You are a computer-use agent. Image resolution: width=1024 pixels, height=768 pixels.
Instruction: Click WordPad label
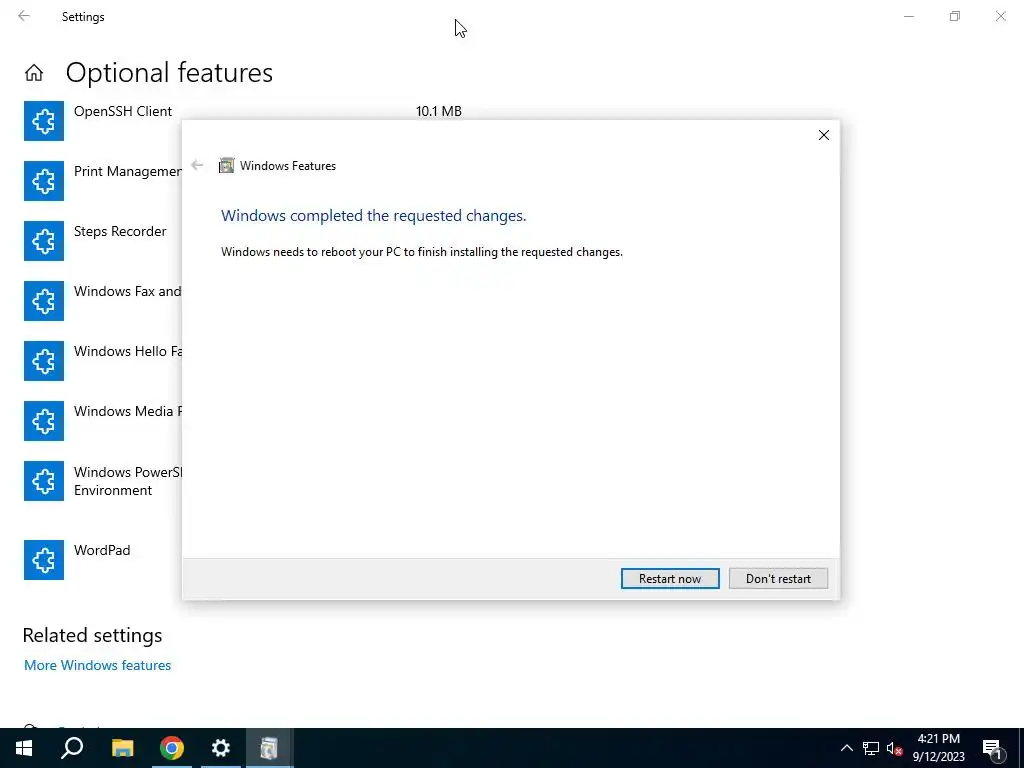click(x=102, y=550)
